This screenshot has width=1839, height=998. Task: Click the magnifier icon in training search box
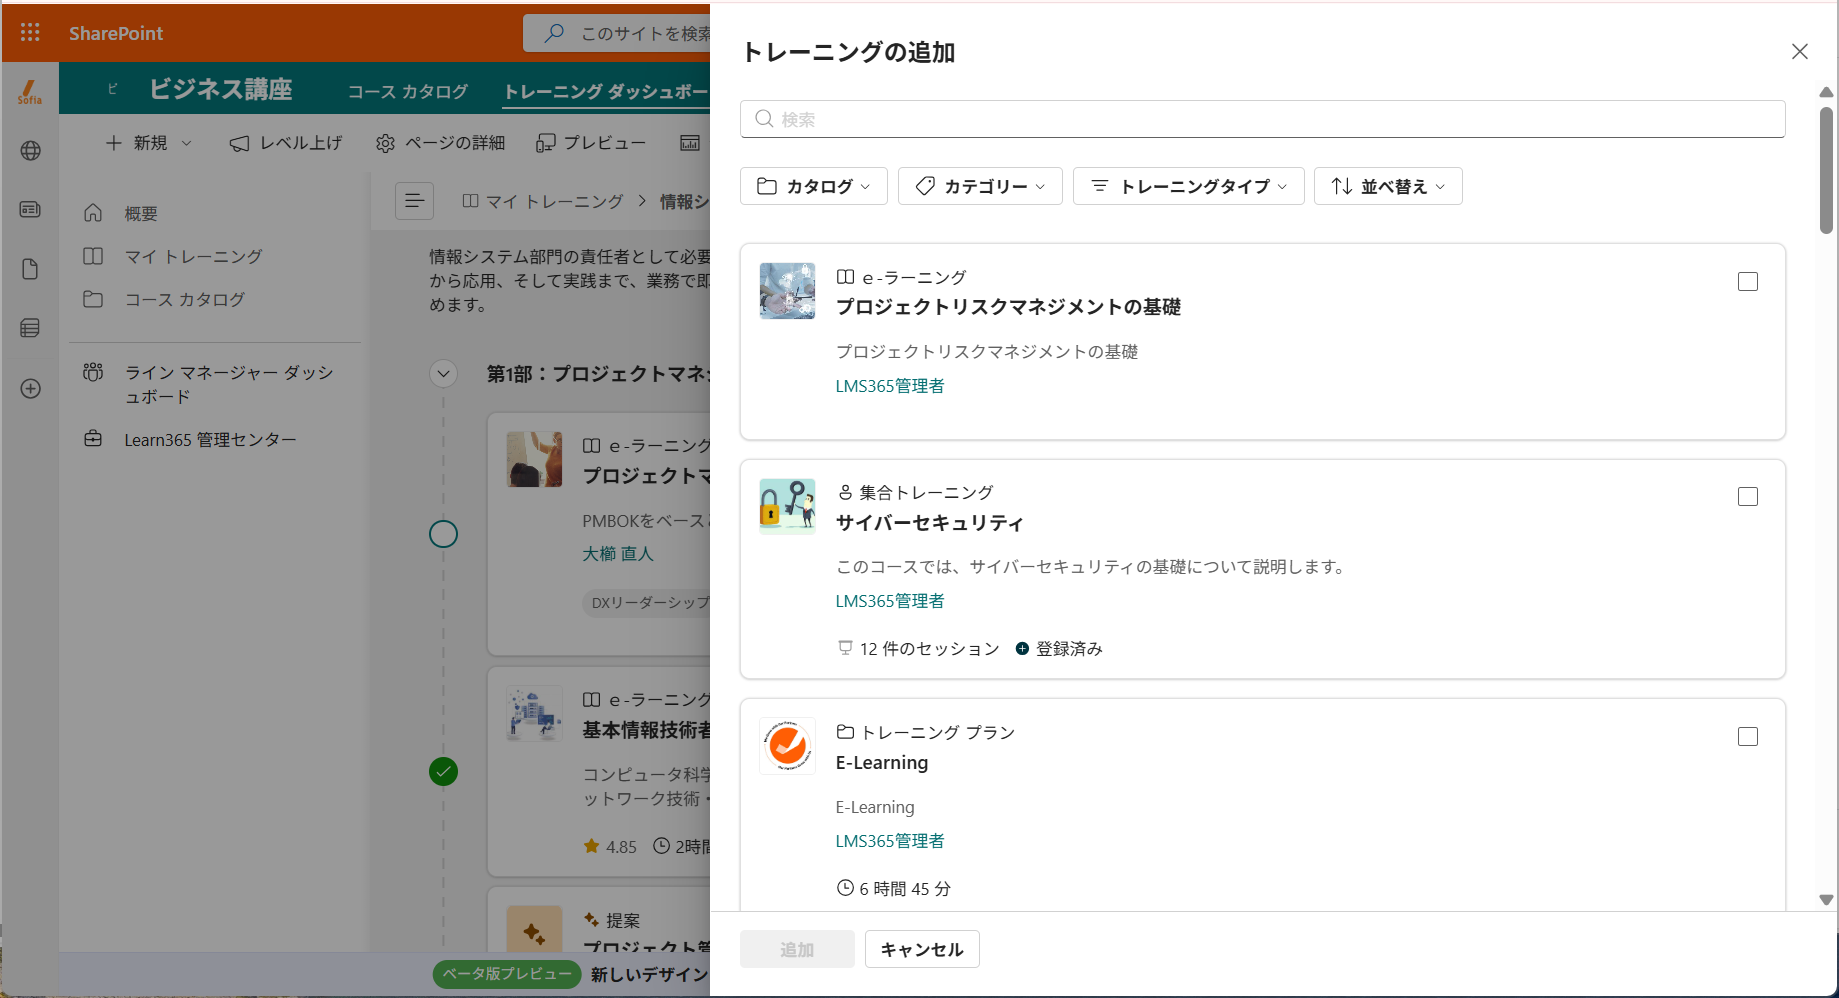click(x=764, y=119)
